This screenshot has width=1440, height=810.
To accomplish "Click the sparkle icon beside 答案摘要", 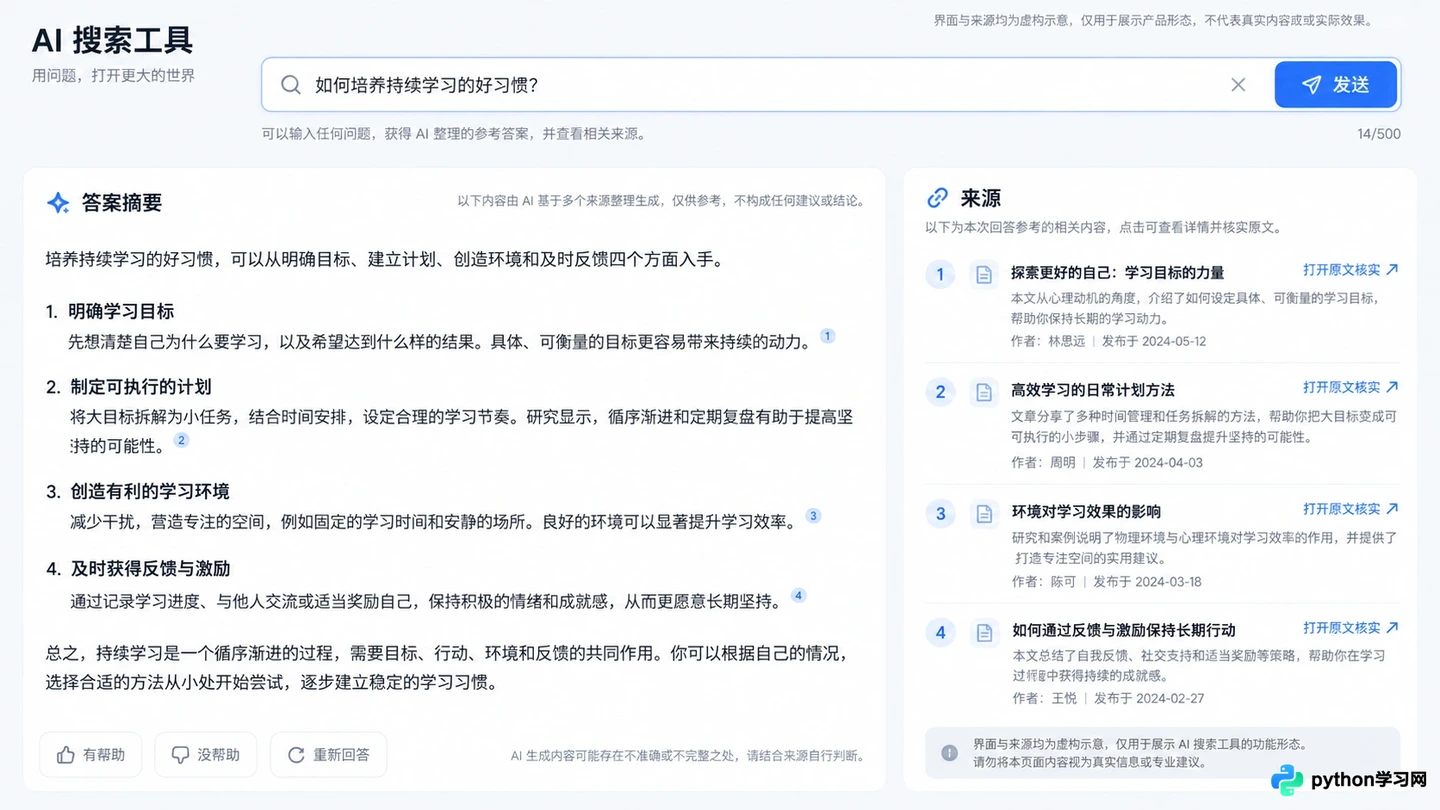I will click(58, 203).
